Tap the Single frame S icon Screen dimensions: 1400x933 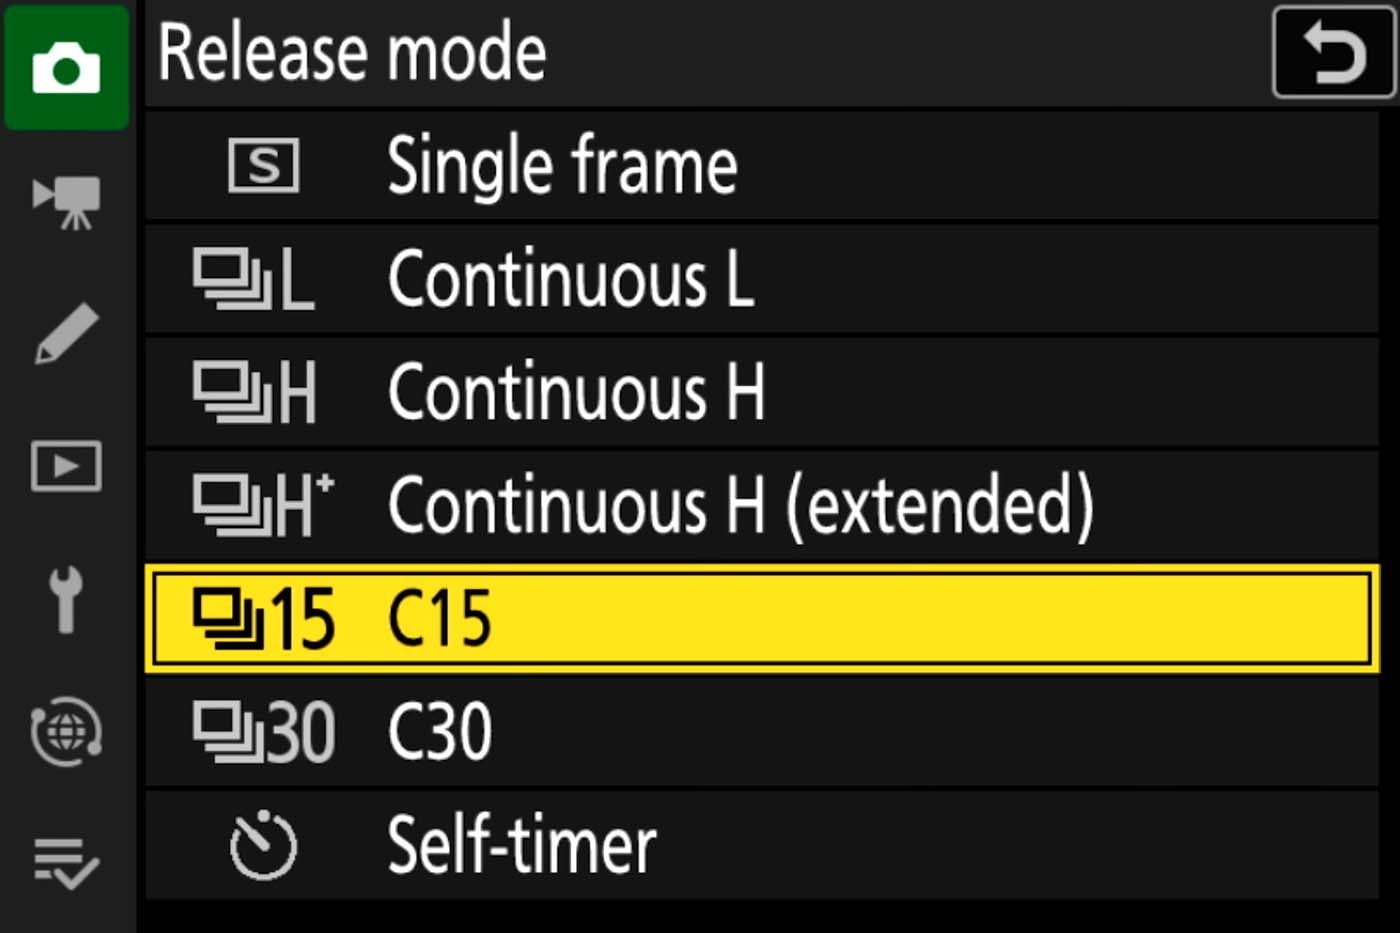tap(264, 166)
